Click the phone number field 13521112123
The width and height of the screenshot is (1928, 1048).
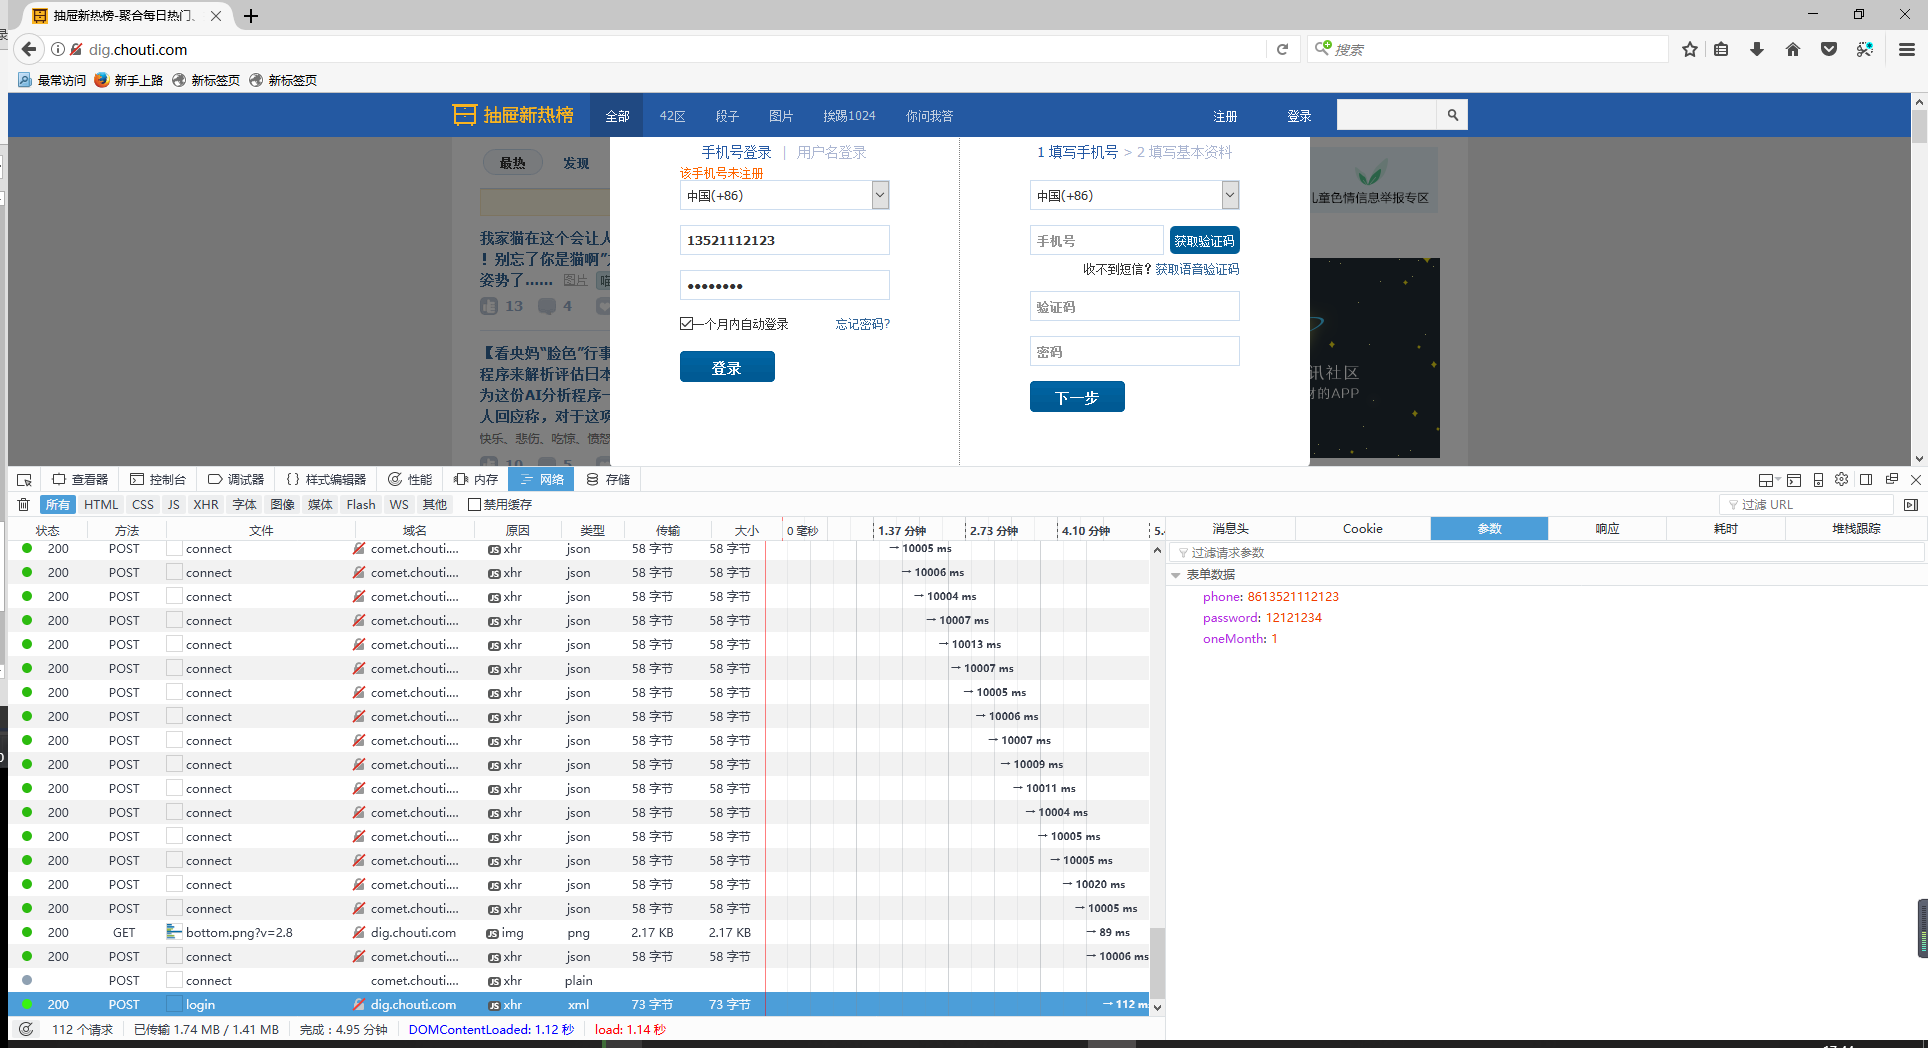tap(785, 240)
